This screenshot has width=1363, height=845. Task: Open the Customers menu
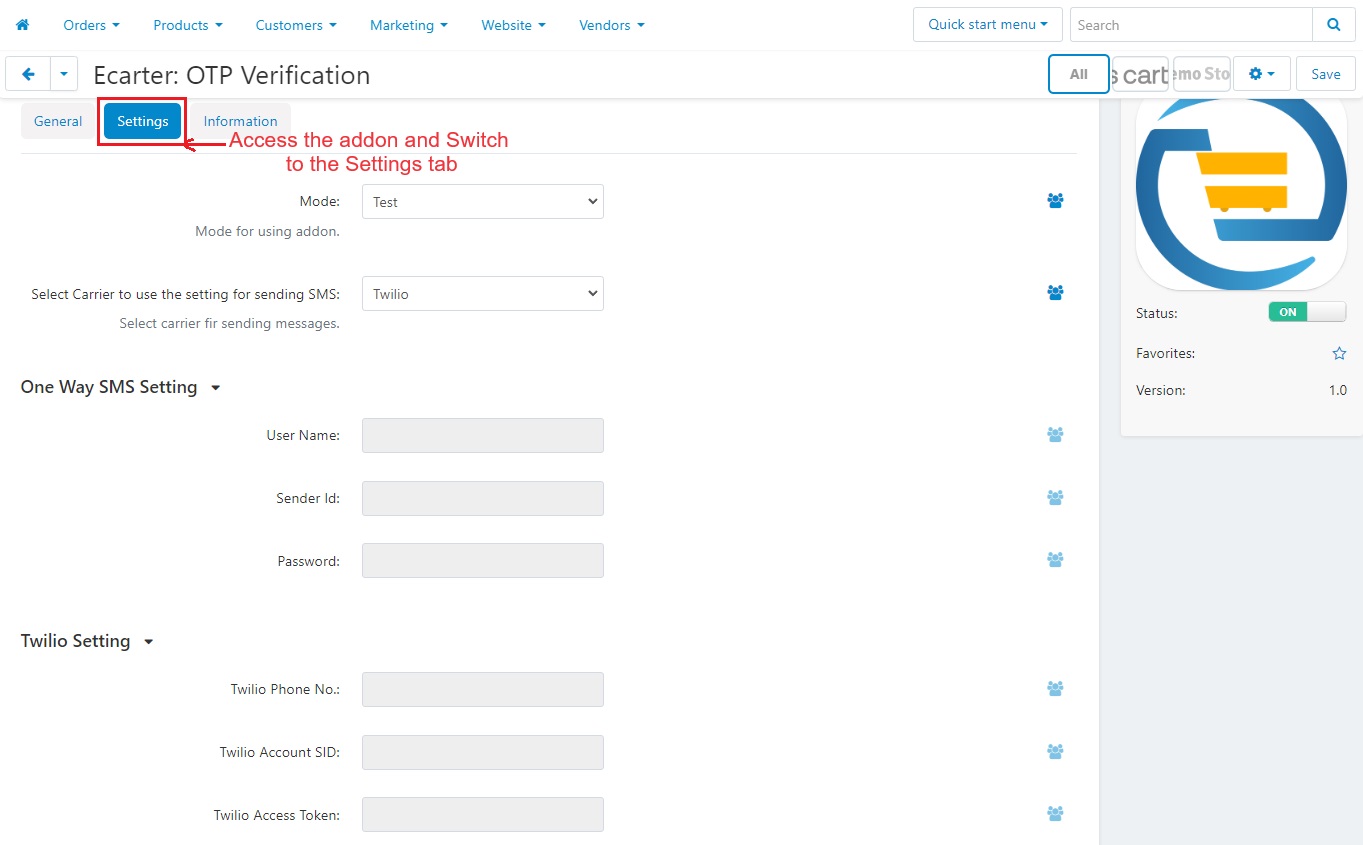[296, 25]
